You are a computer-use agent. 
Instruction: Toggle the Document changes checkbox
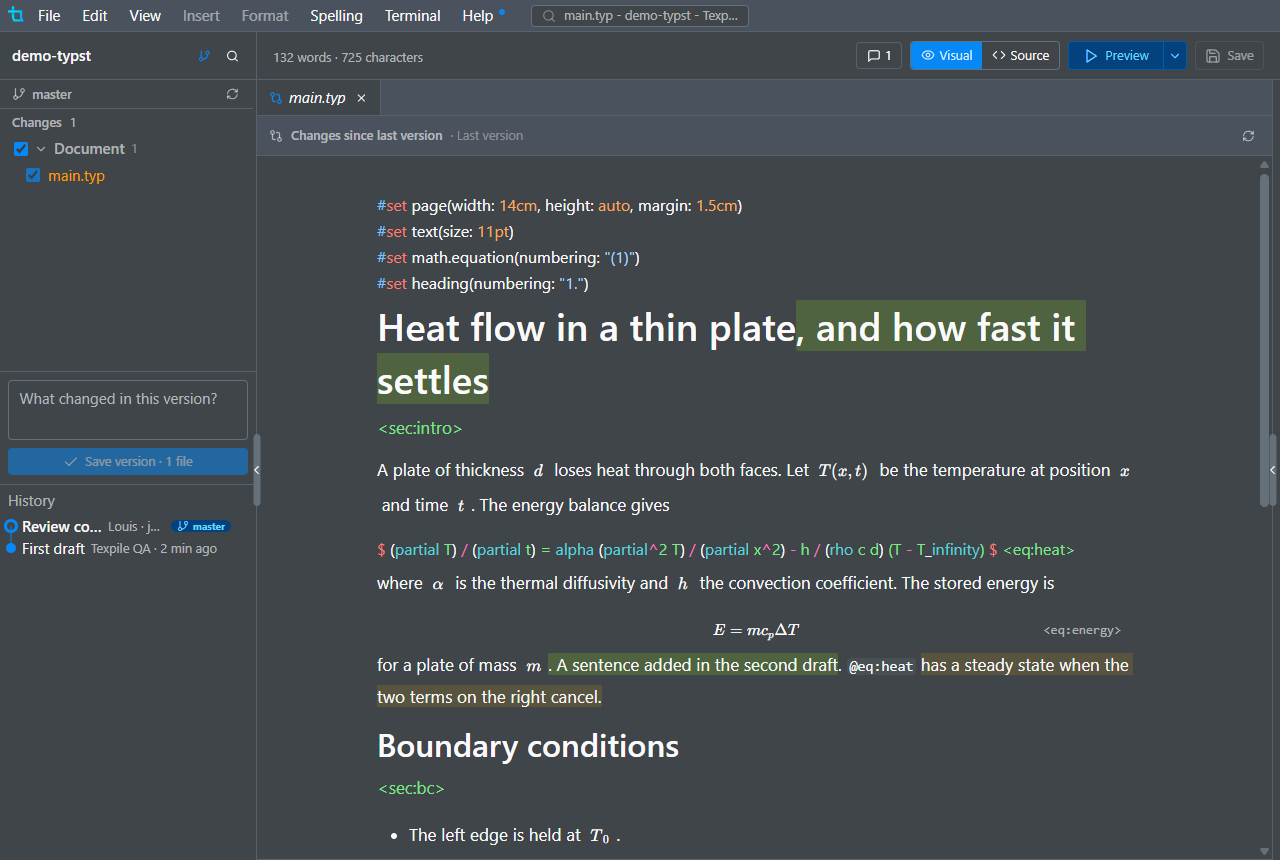coord(21,149)
